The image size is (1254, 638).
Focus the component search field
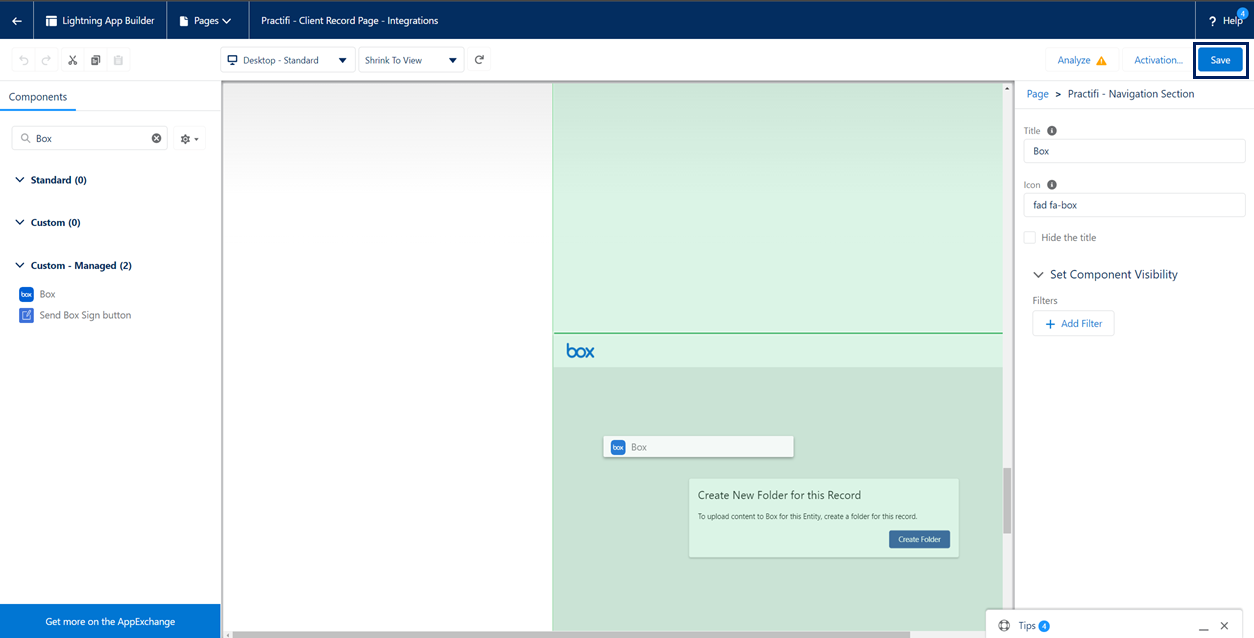[90, 138]
